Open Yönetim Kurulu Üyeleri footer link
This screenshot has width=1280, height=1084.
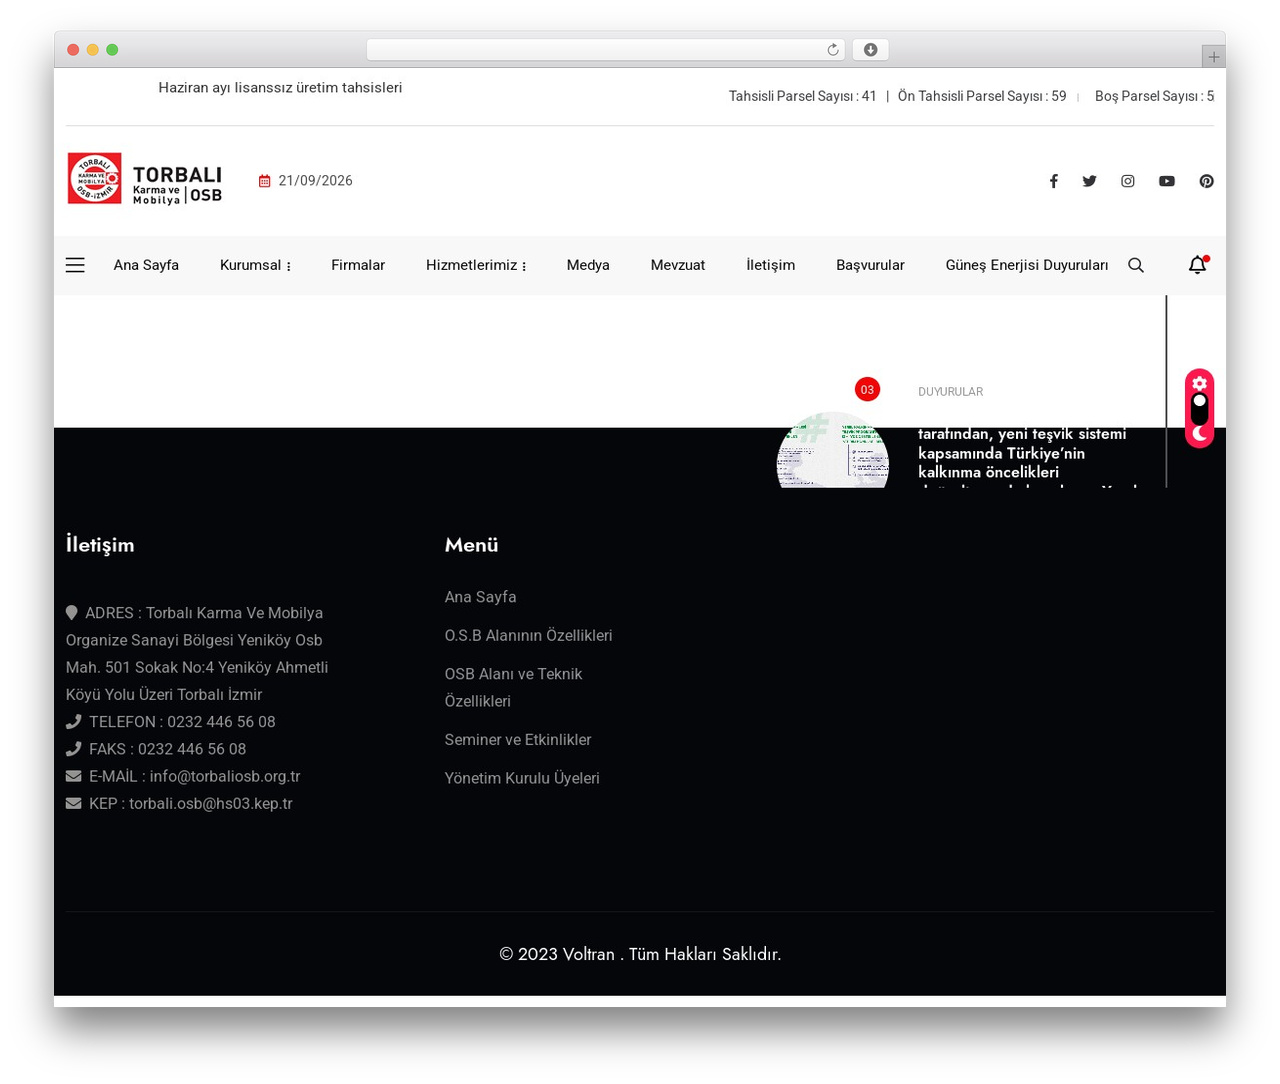522,778
